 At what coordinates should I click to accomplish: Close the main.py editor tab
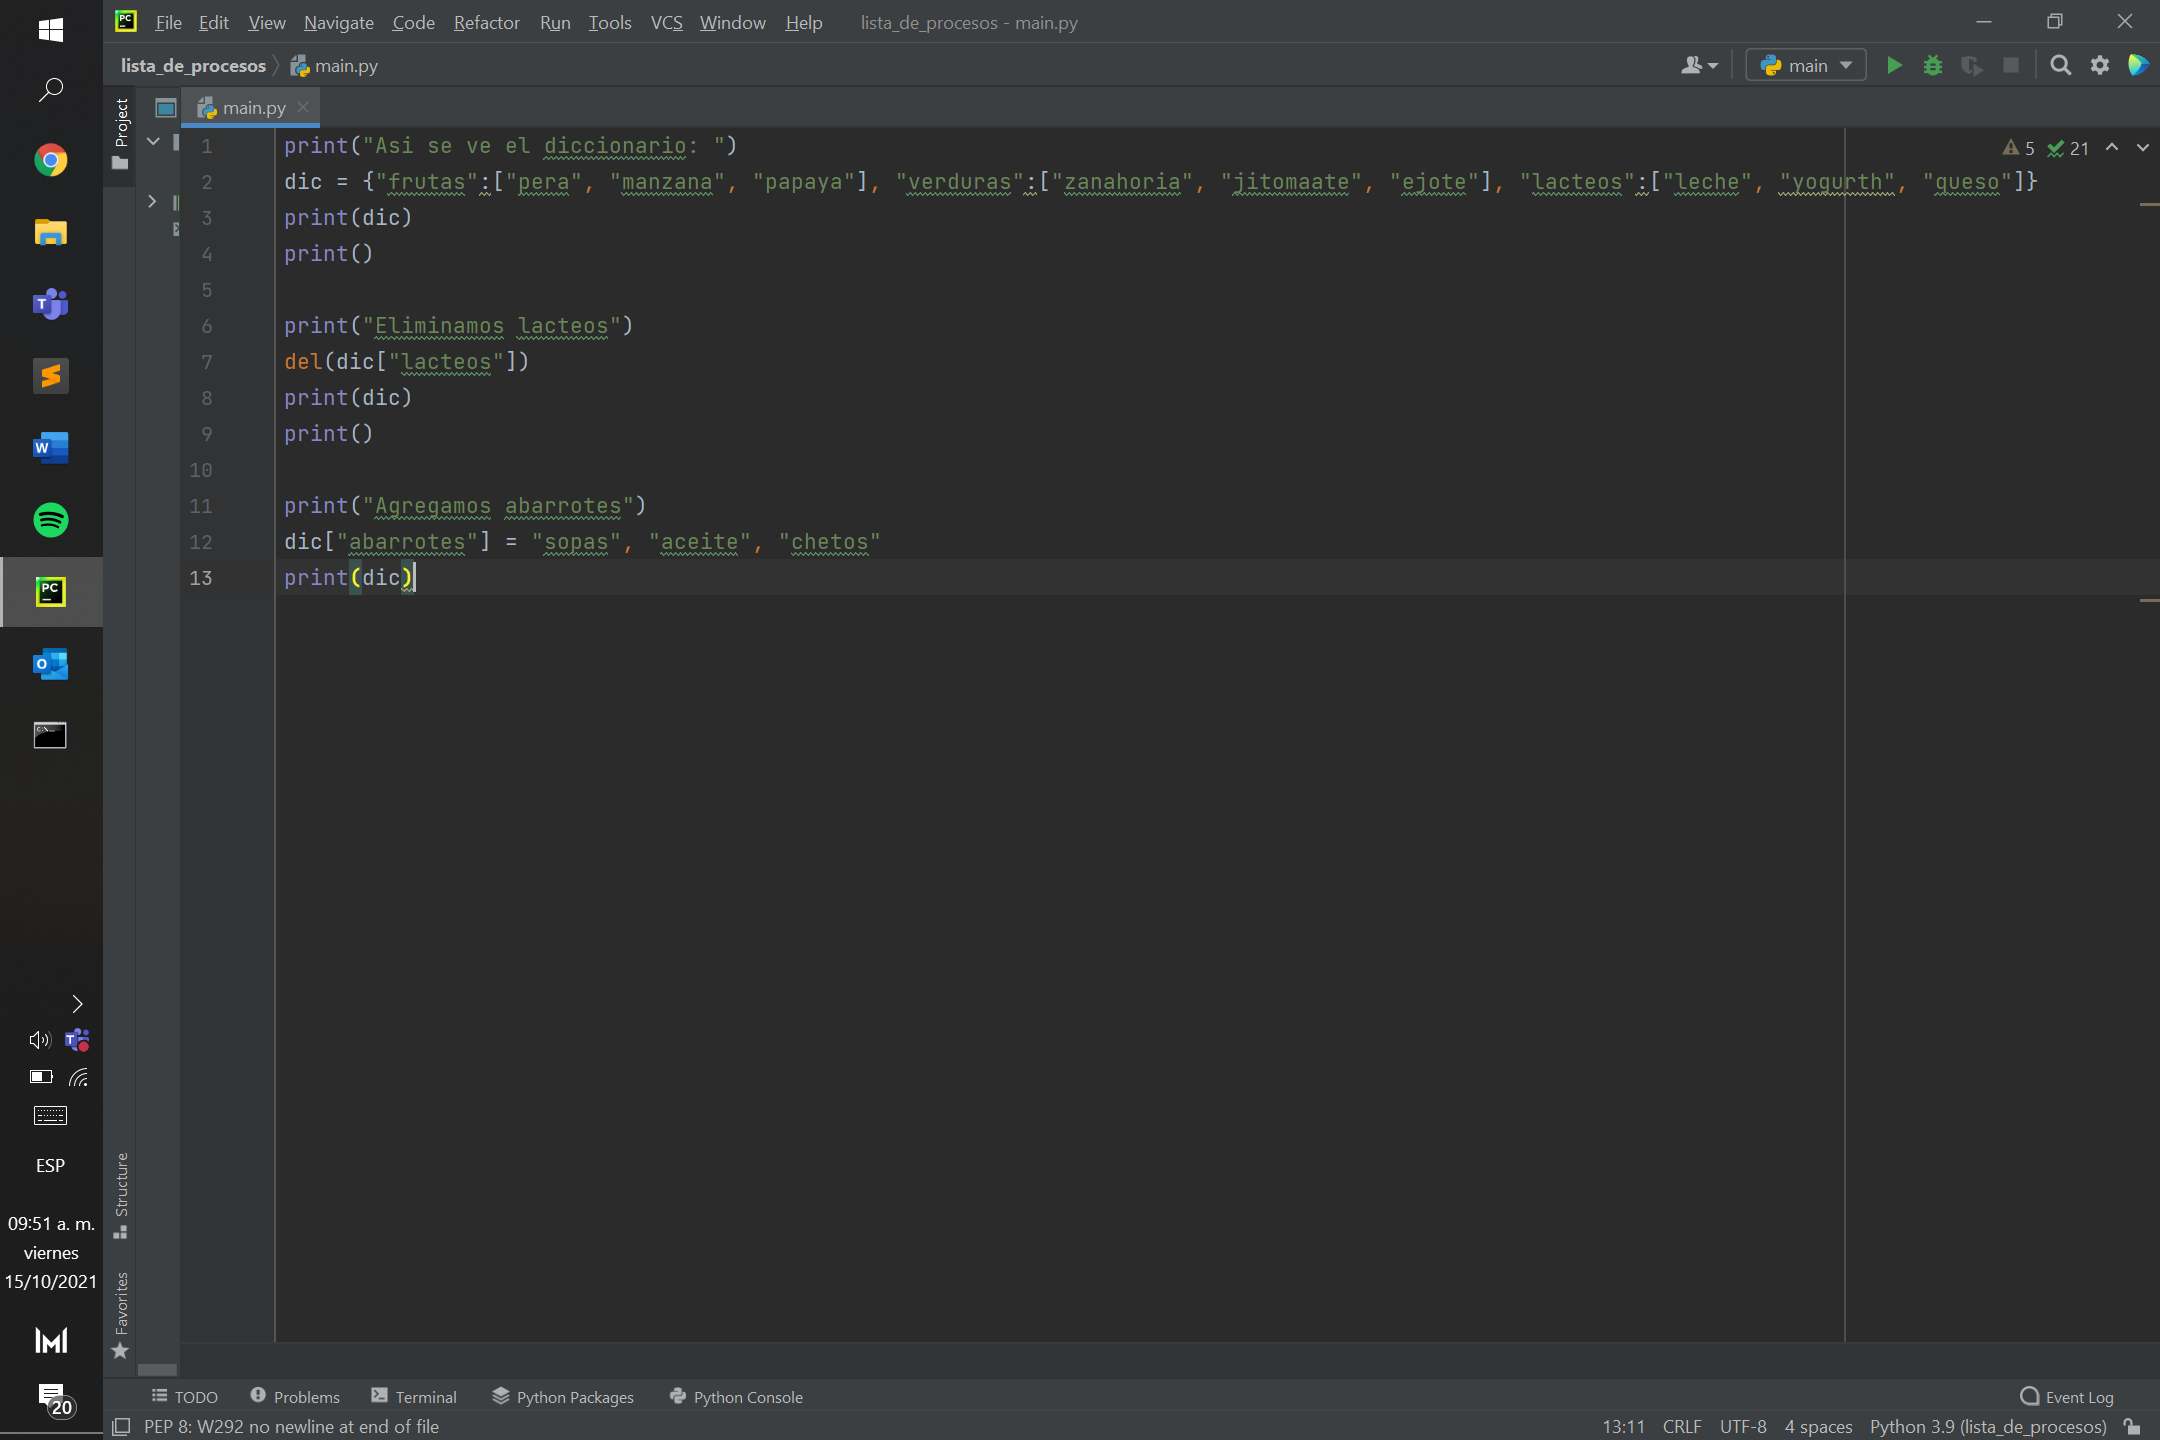303,107
